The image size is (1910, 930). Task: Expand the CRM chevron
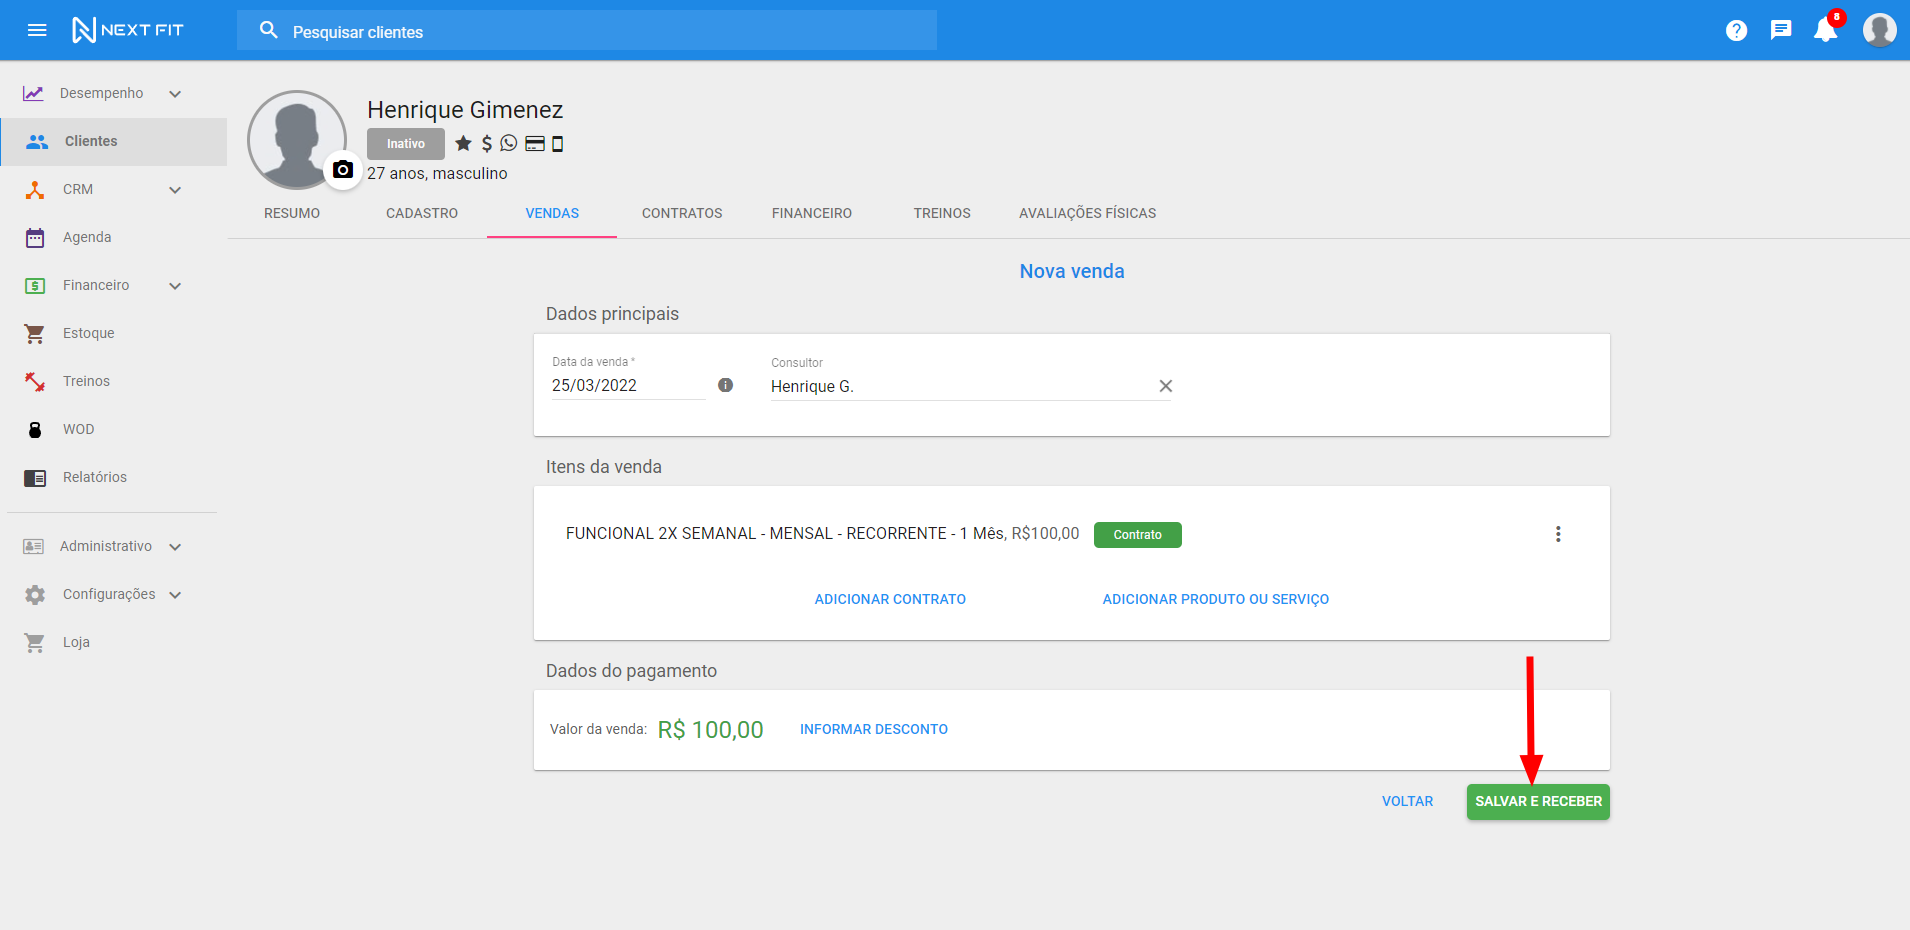pyautogui.click(x=175, y=189)
